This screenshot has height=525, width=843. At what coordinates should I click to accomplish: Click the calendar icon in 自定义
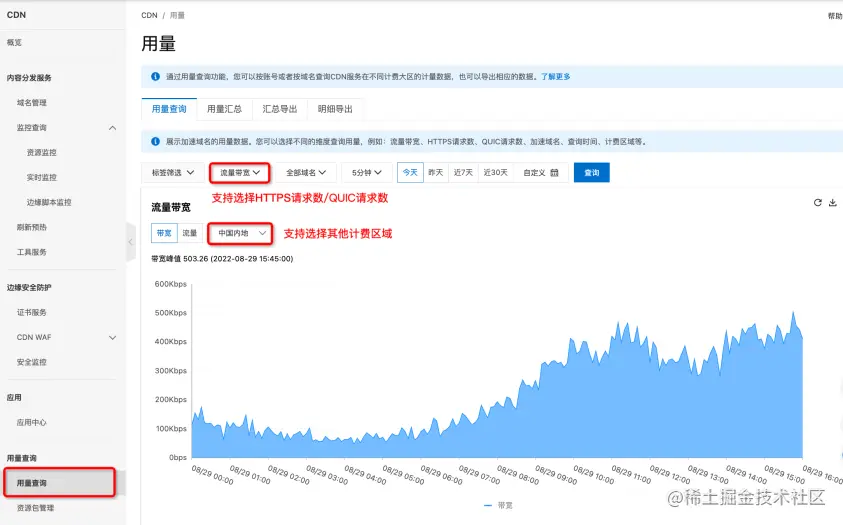pyautogui.click(x=554, y=172)
